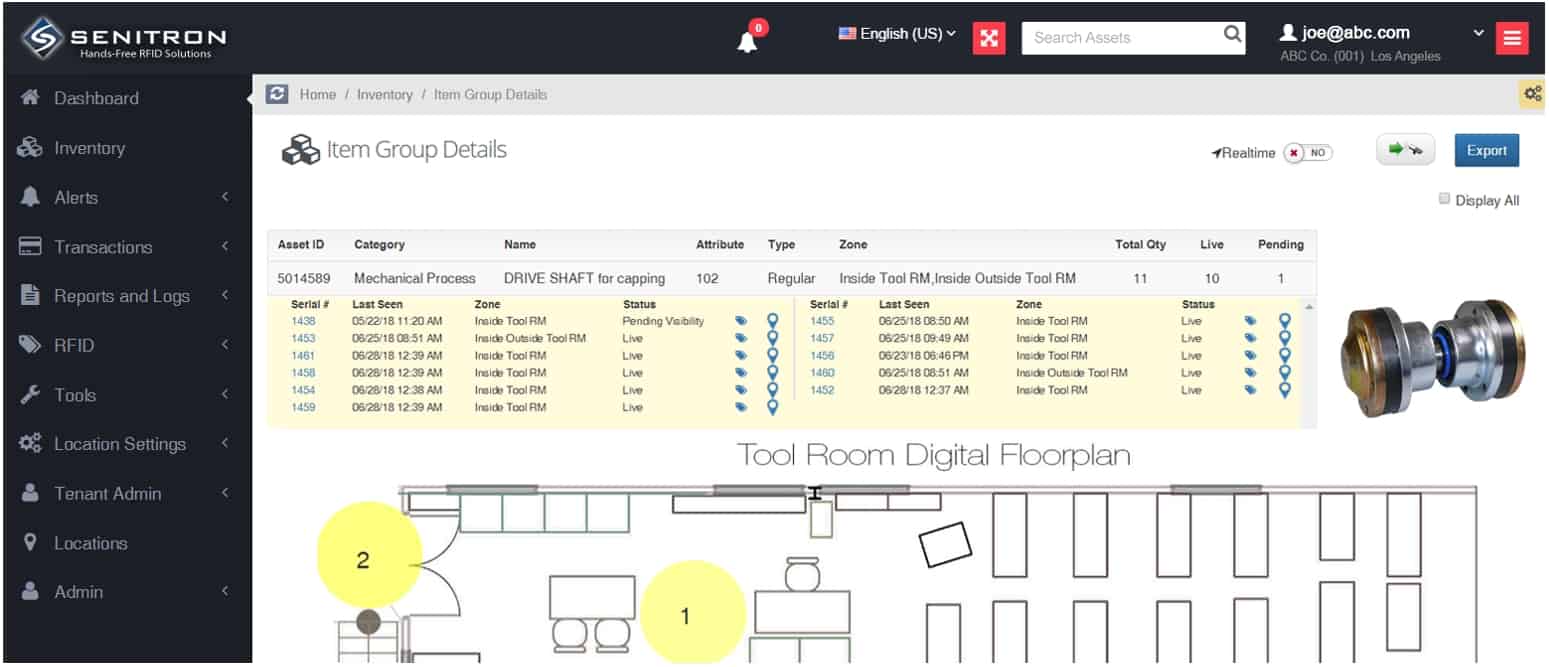Screen dimensions: 1549x667
Task: Click the Export button
Action: click(1486, 151)
